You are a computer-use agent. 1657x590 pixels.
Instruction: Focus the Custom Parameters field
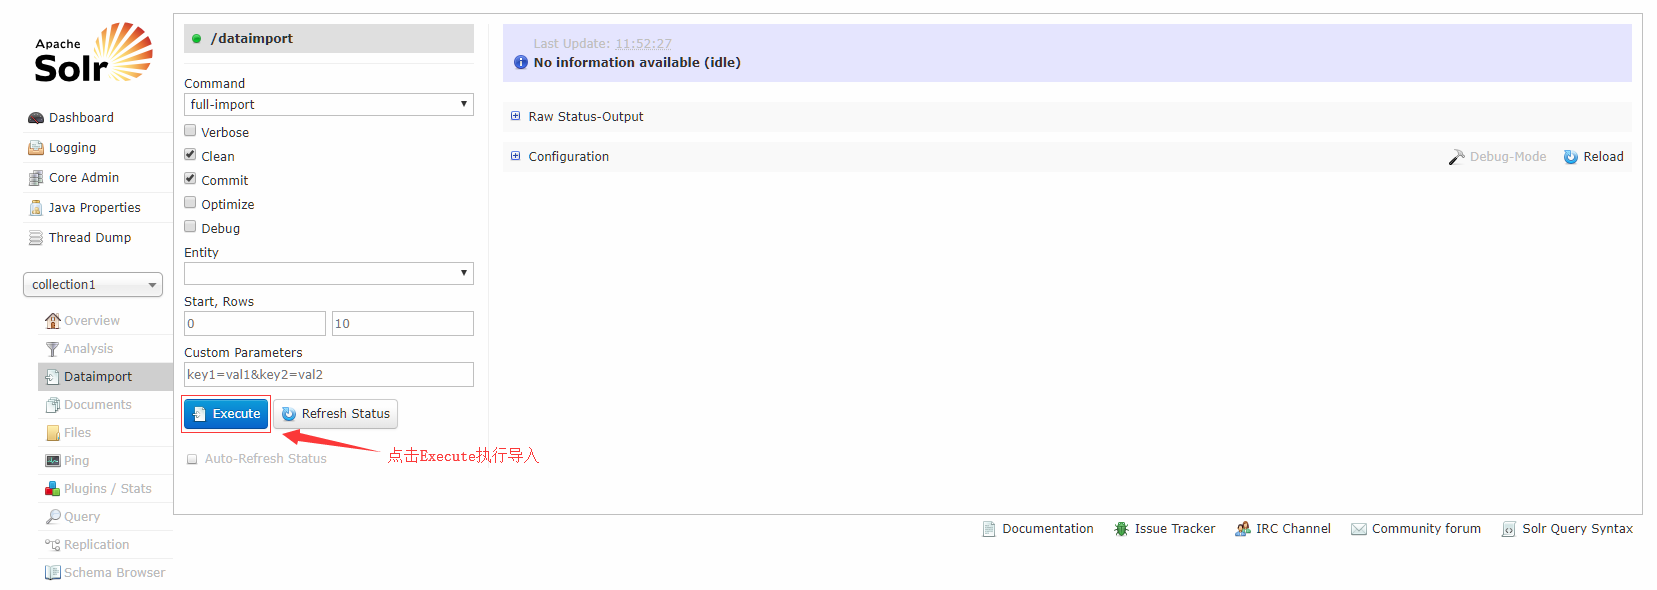[329, 375]
